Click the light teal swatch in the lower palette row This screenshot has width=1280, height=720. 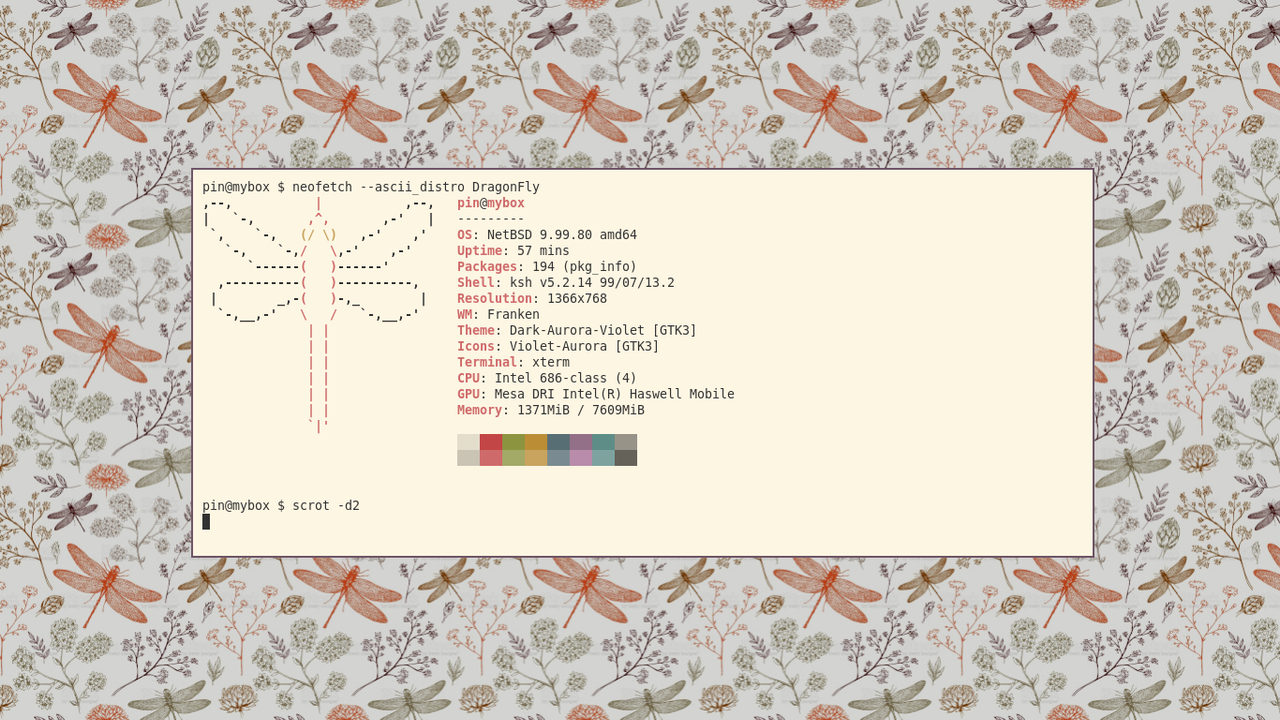(603, 458)
